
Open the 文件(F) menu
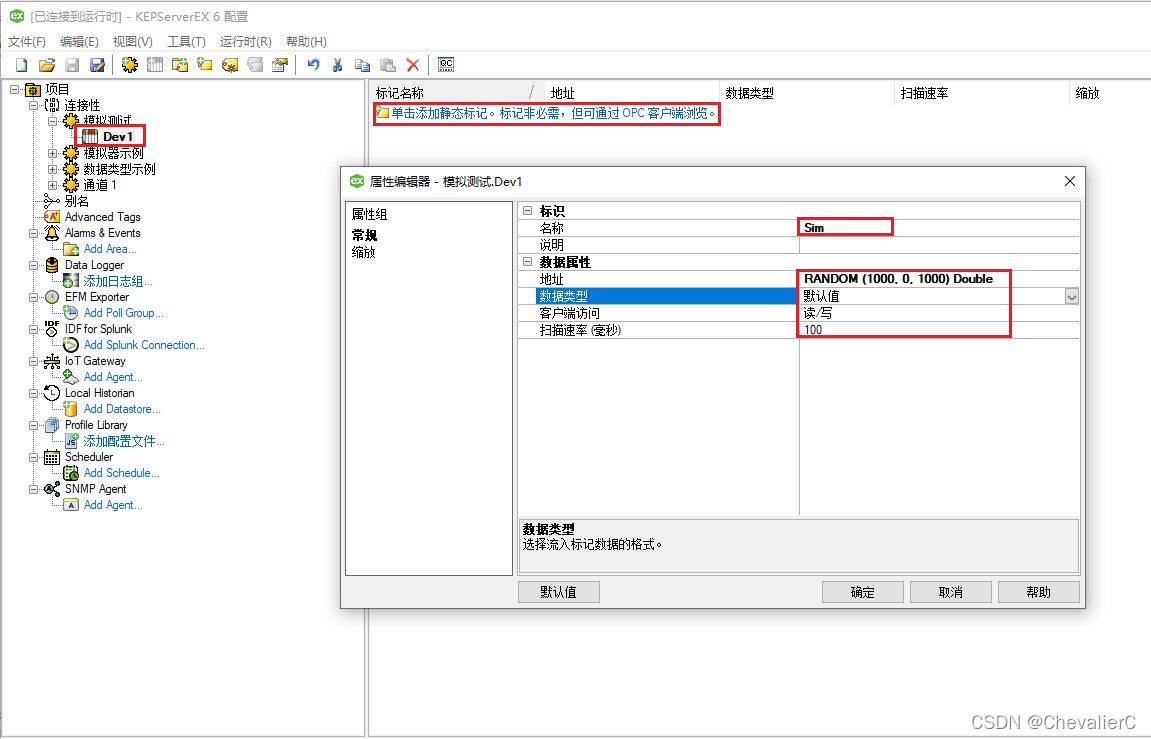click(x=27, y=42)
